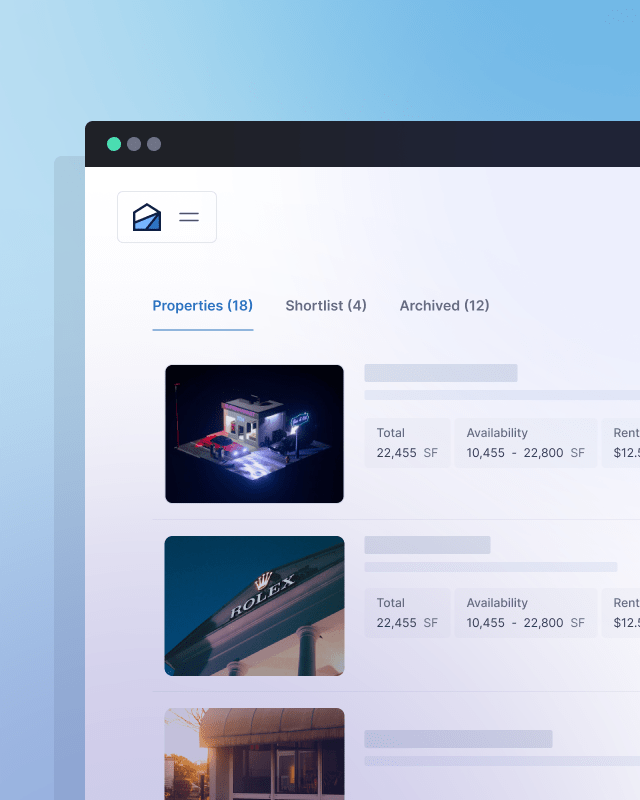Click Total 22,455 SF in Rolex listing
The height and width of the screenshot is (800, 640).
[407, 613]
